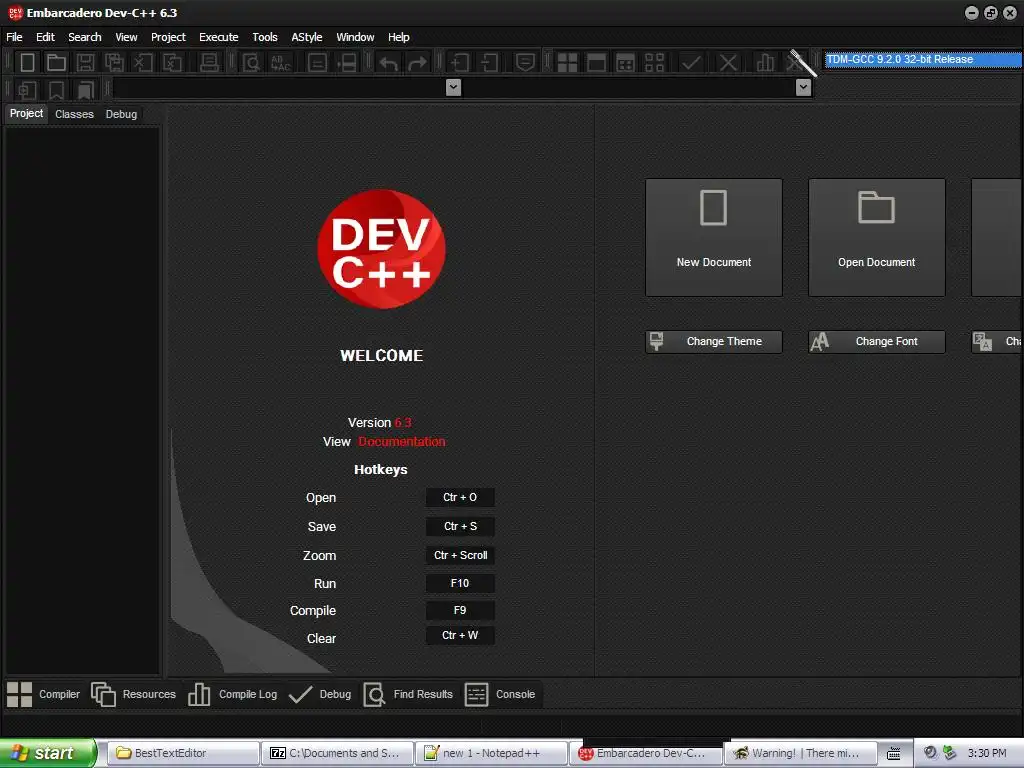1024x768 pixels.
Task: Click the Open file folder toolbar icon
Action: 56,63
